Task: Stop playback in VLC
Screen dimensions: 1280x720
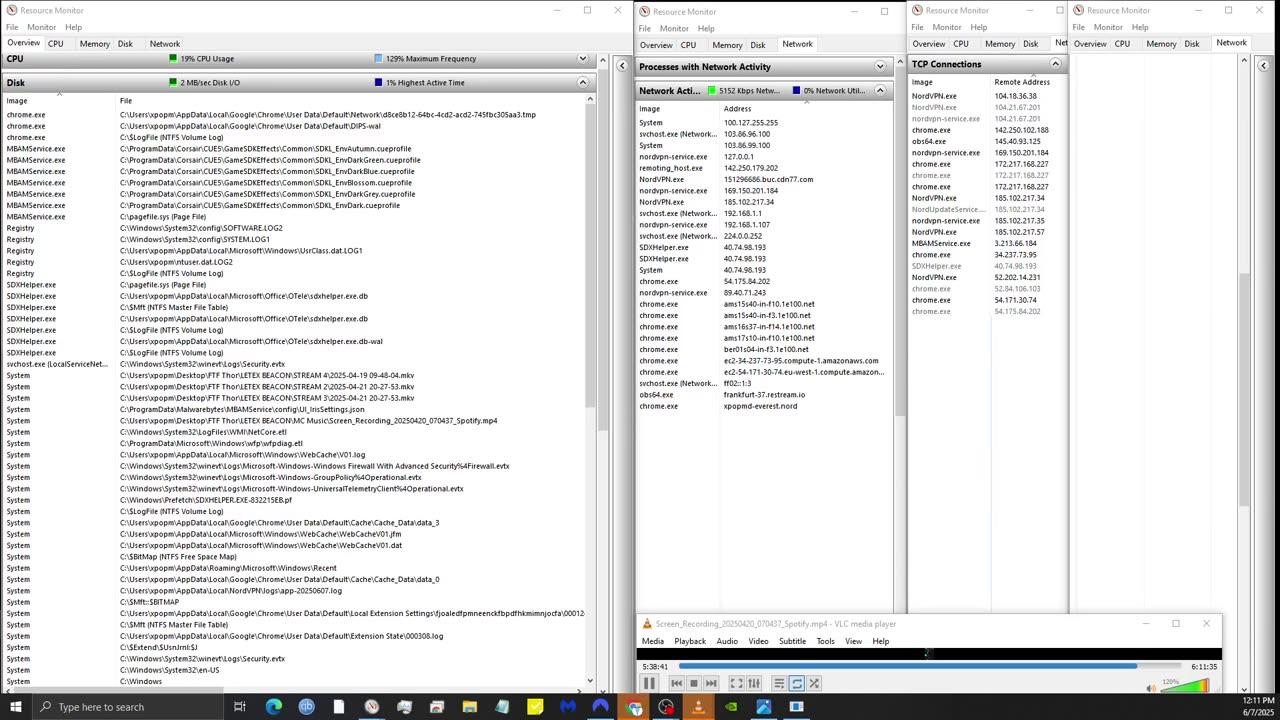Action: tap(693, 683)
